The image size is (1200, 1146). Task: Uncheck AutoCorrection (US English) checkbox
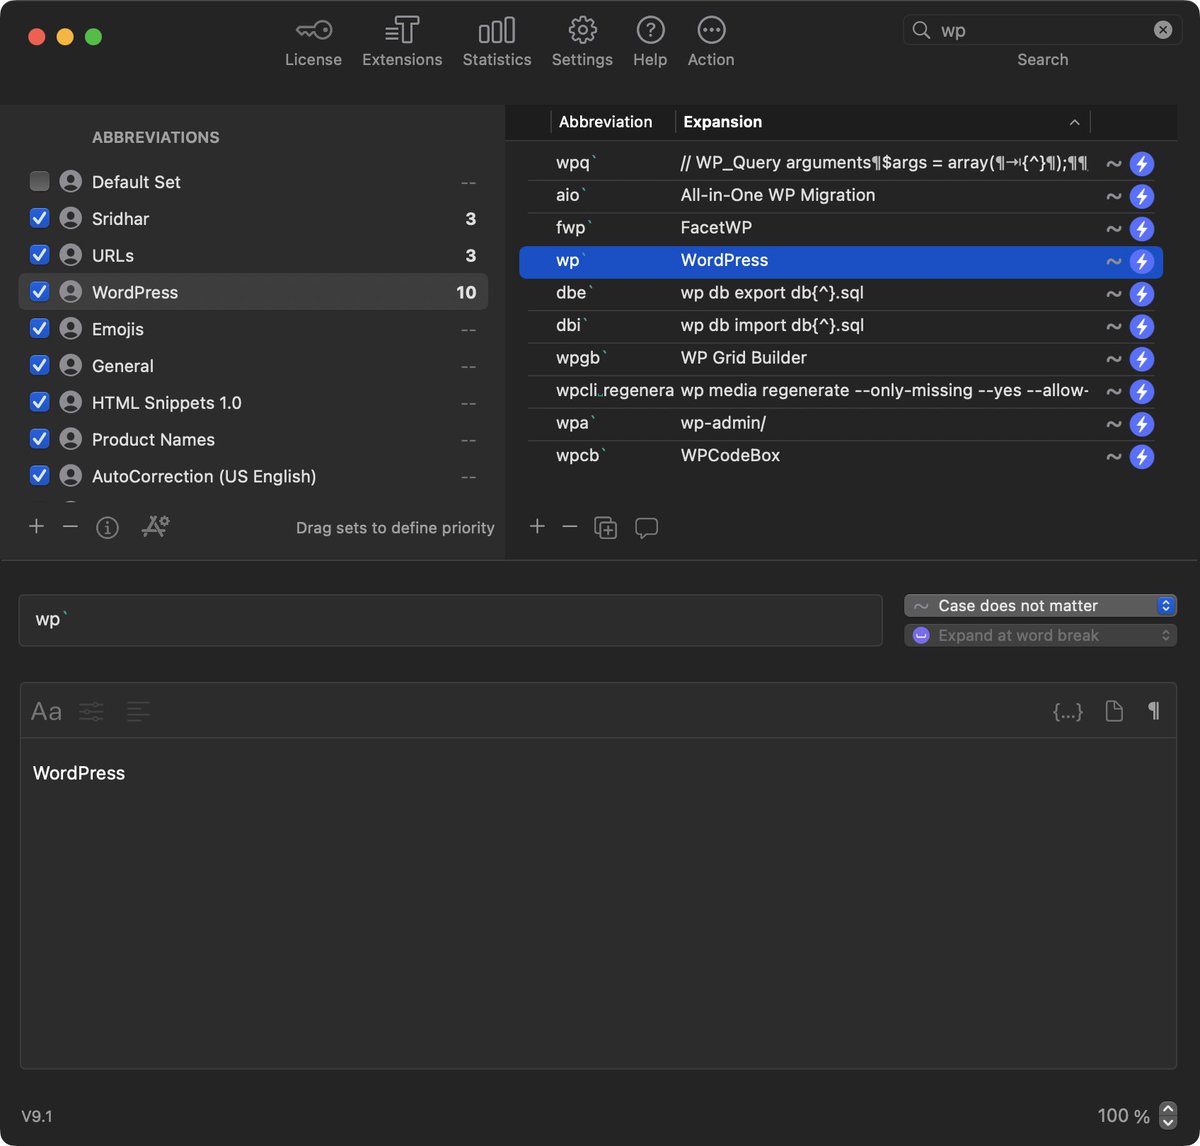tap(39, 476)
